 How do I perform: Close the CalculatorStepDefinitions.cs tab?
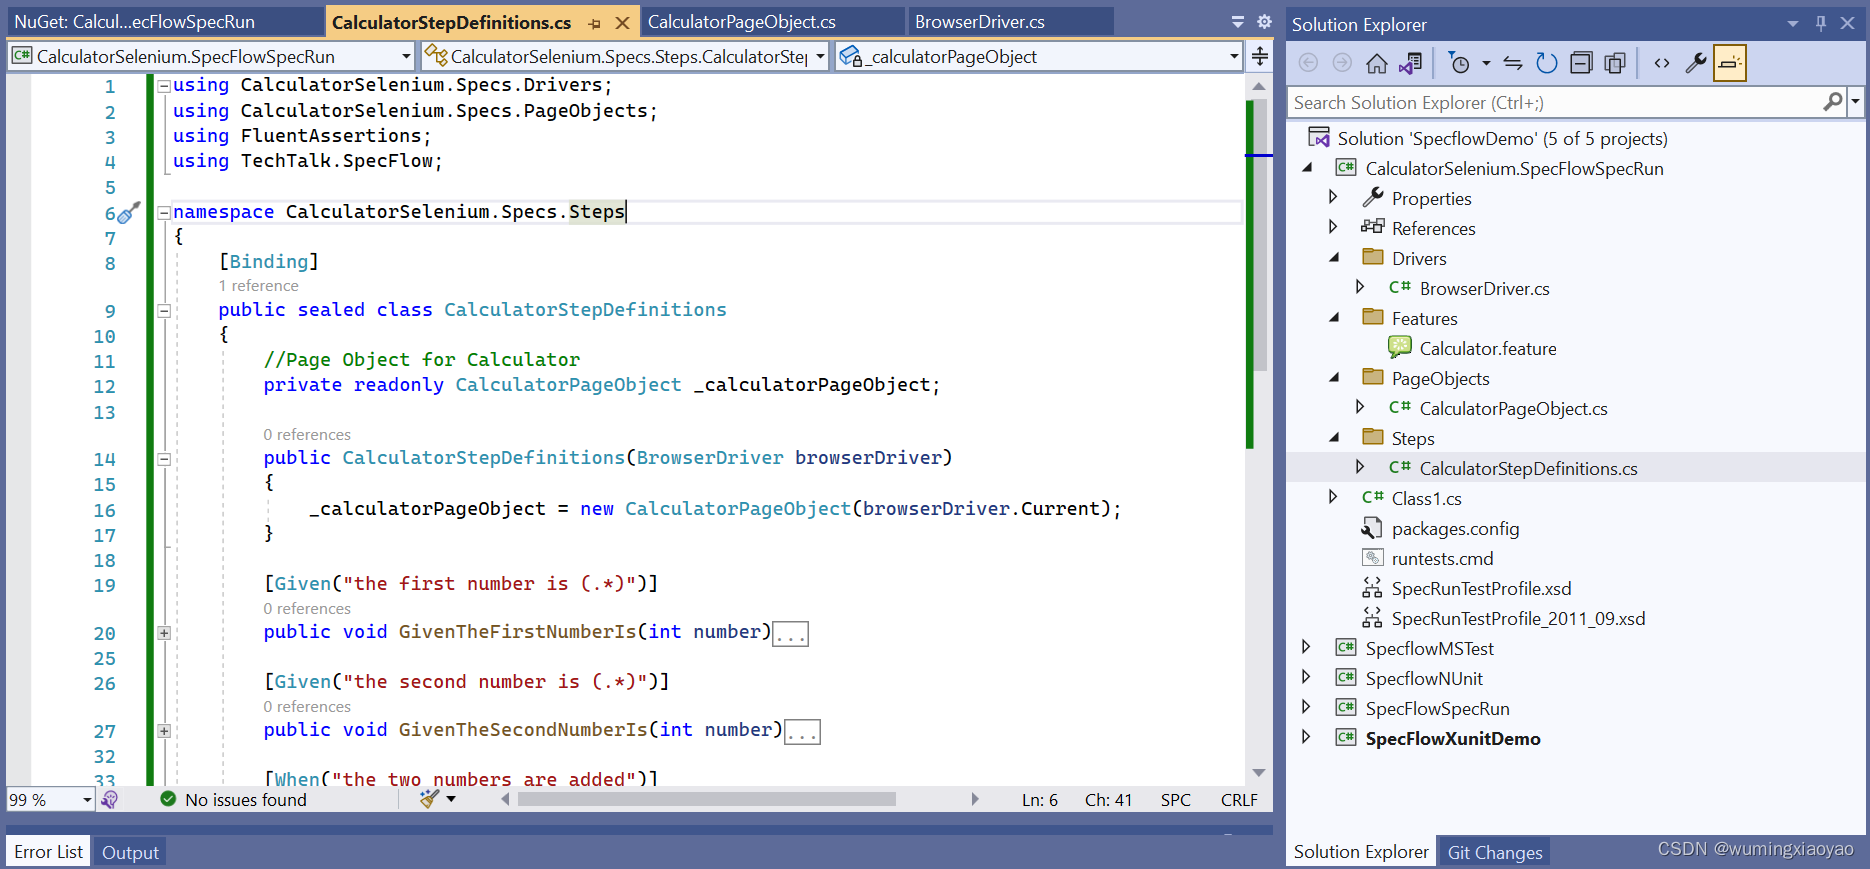click(622, 22)
